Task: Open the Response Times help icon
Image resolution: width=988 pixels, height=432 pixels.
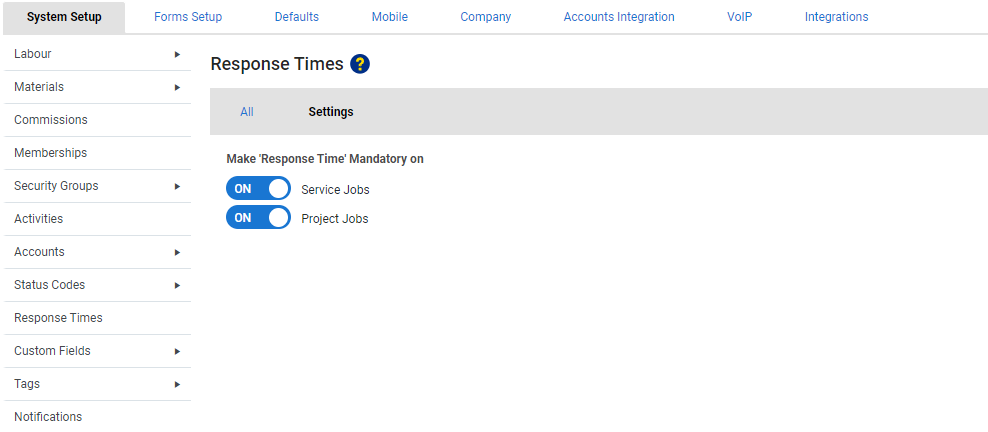Action: (360, 64)
